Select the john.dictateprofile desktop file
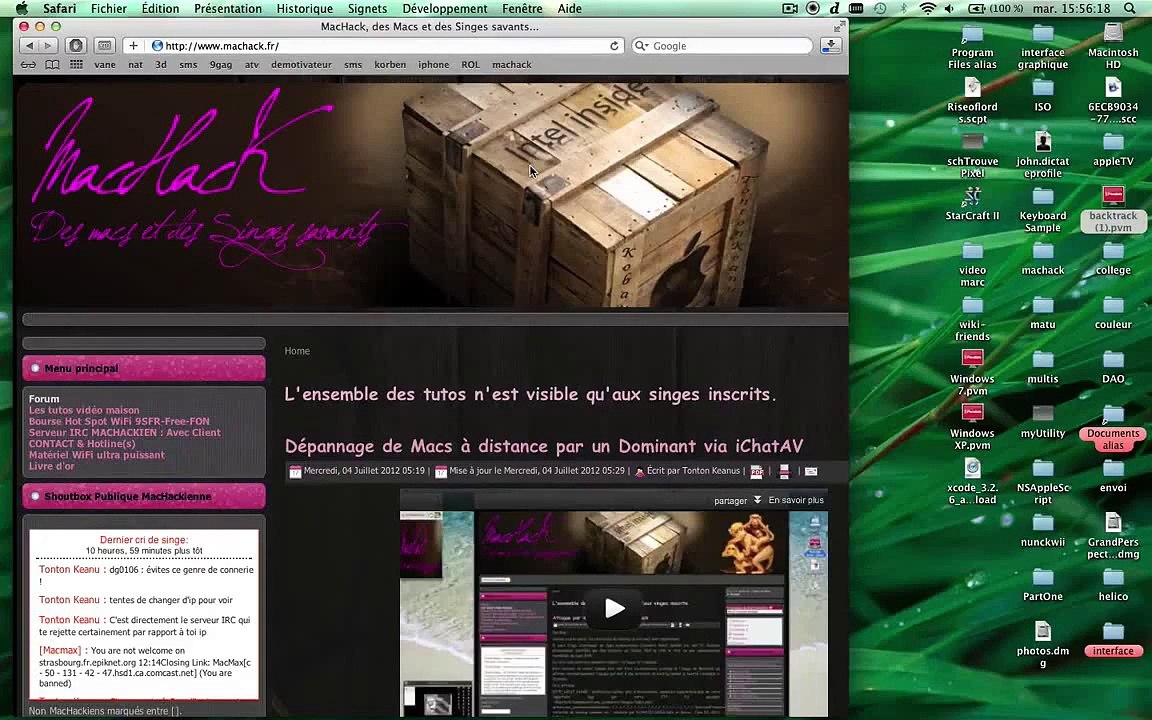The width and height of the screenshot is (1152, 720). click(x=1043, y=154)
